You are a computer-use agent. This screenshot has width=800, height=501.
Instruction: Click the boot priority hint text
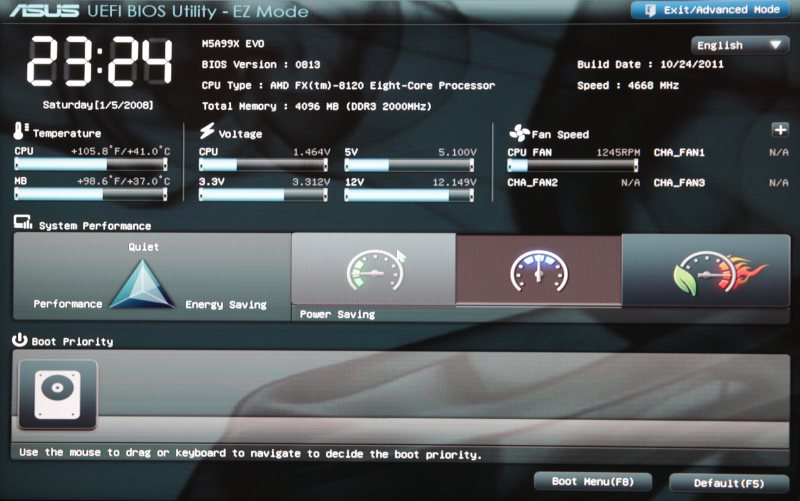[250, 453]
